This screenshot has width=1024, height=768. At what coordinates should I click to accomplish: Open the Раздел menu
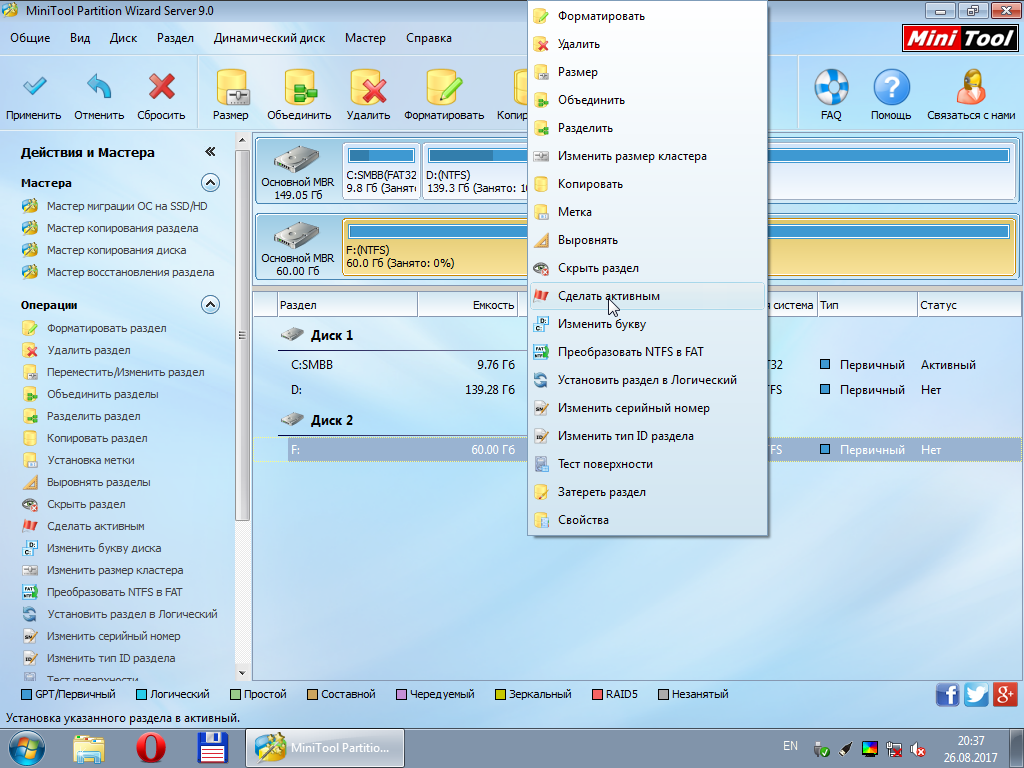coord(175,38)
